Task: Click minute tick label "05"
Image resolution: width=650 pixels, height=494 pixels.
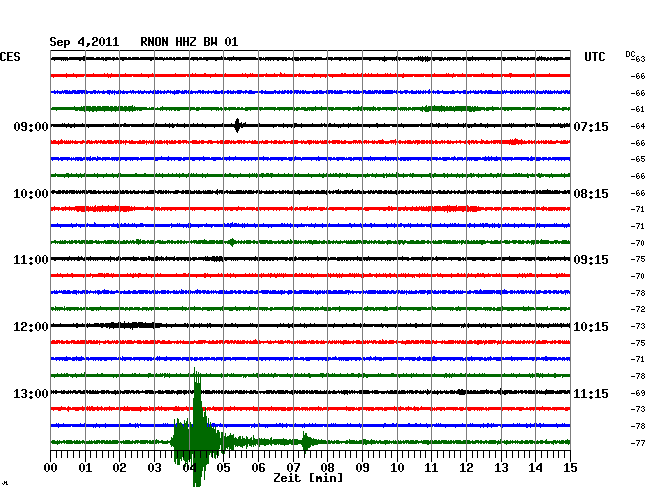Action: [x=223, y=468]
